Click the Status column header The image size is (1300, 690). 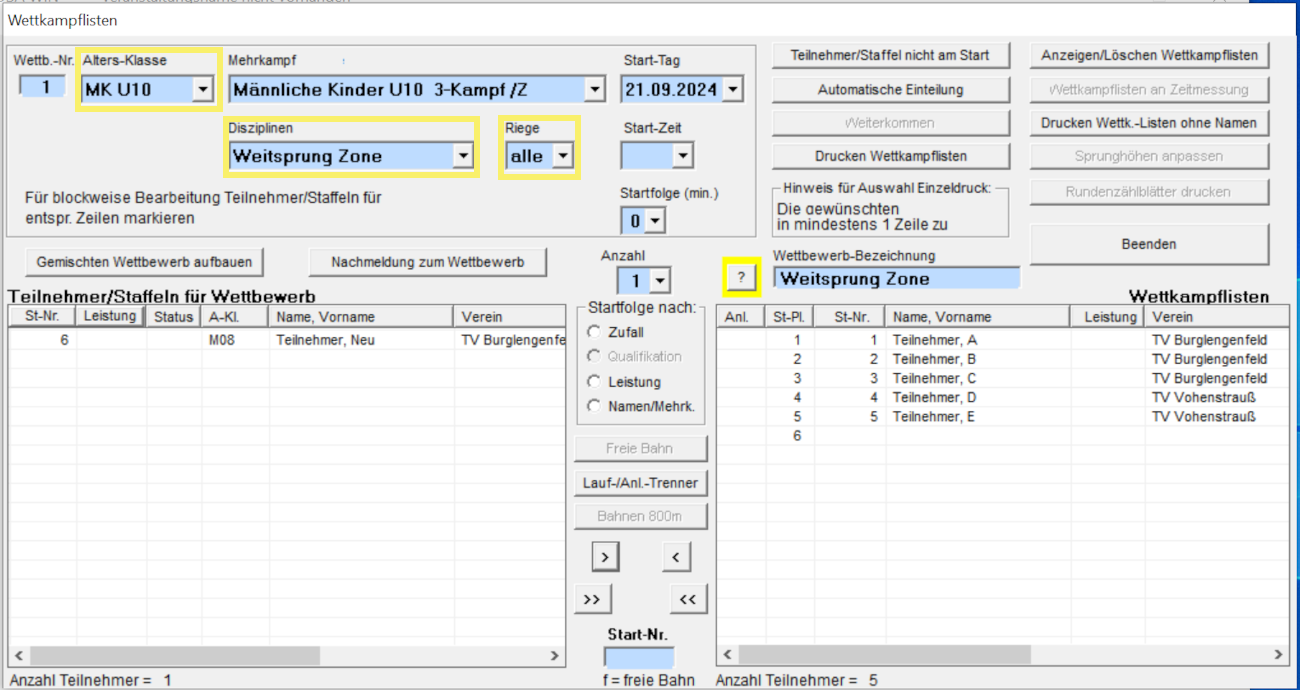point(173,317)
